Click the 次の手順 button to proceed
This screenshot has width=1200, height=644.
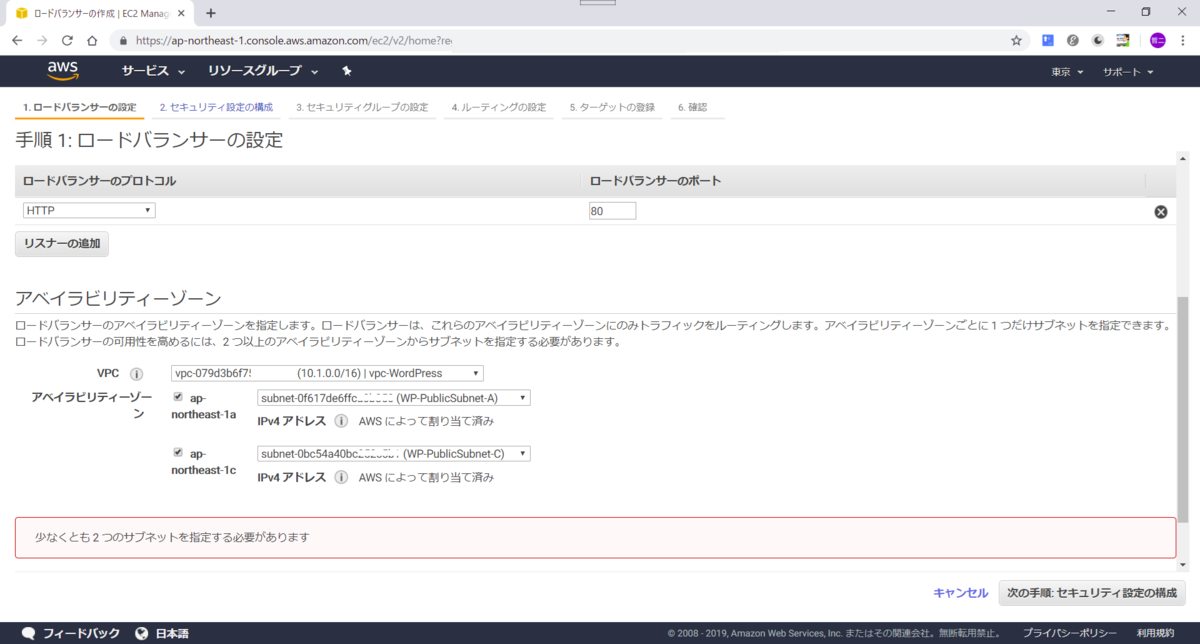1092,593
